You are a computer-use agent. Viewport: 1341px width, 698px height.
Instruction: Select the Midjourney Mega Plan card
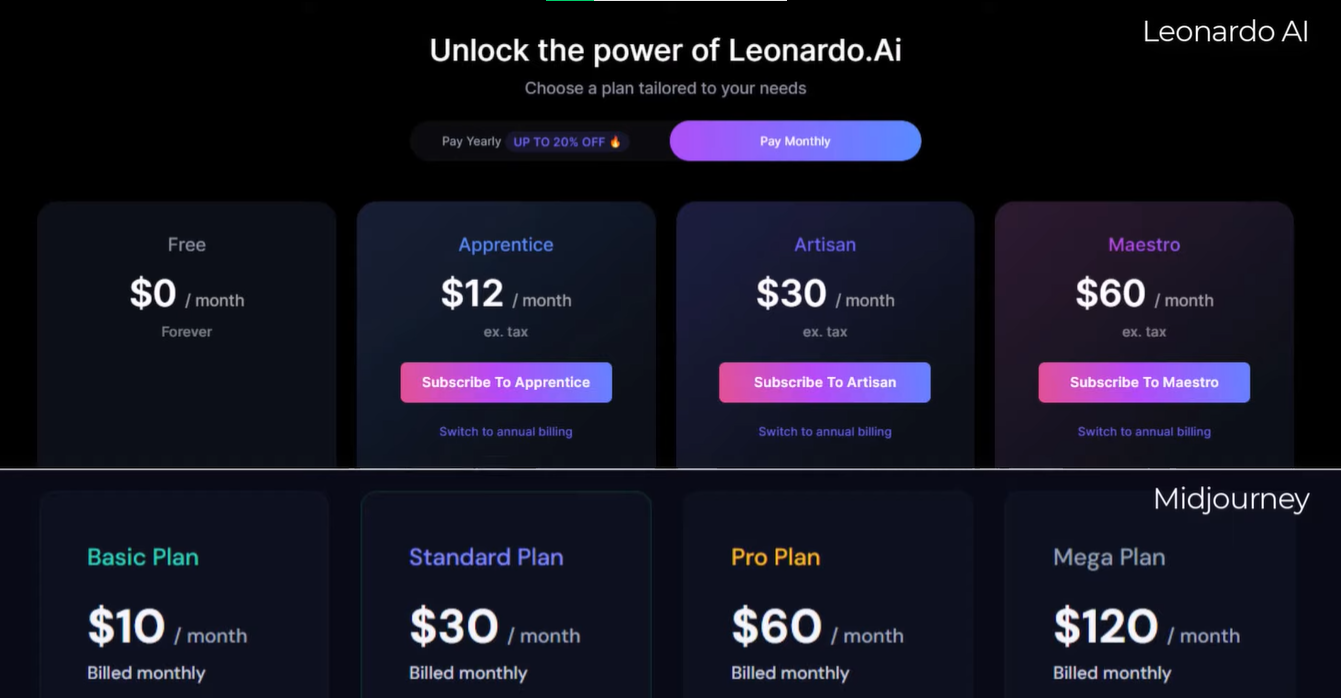pyautogui.click(x=1150, y=595)
